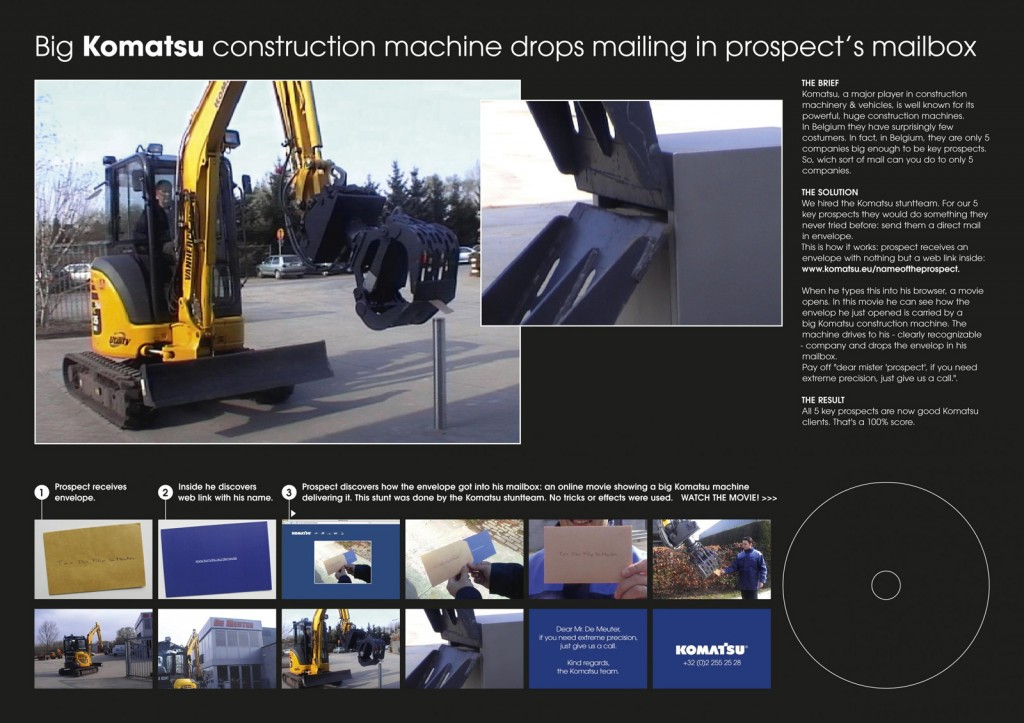Open thumbnail of De Meuter building
This screenshot has height=723, width=1024.
coord(217,649)
